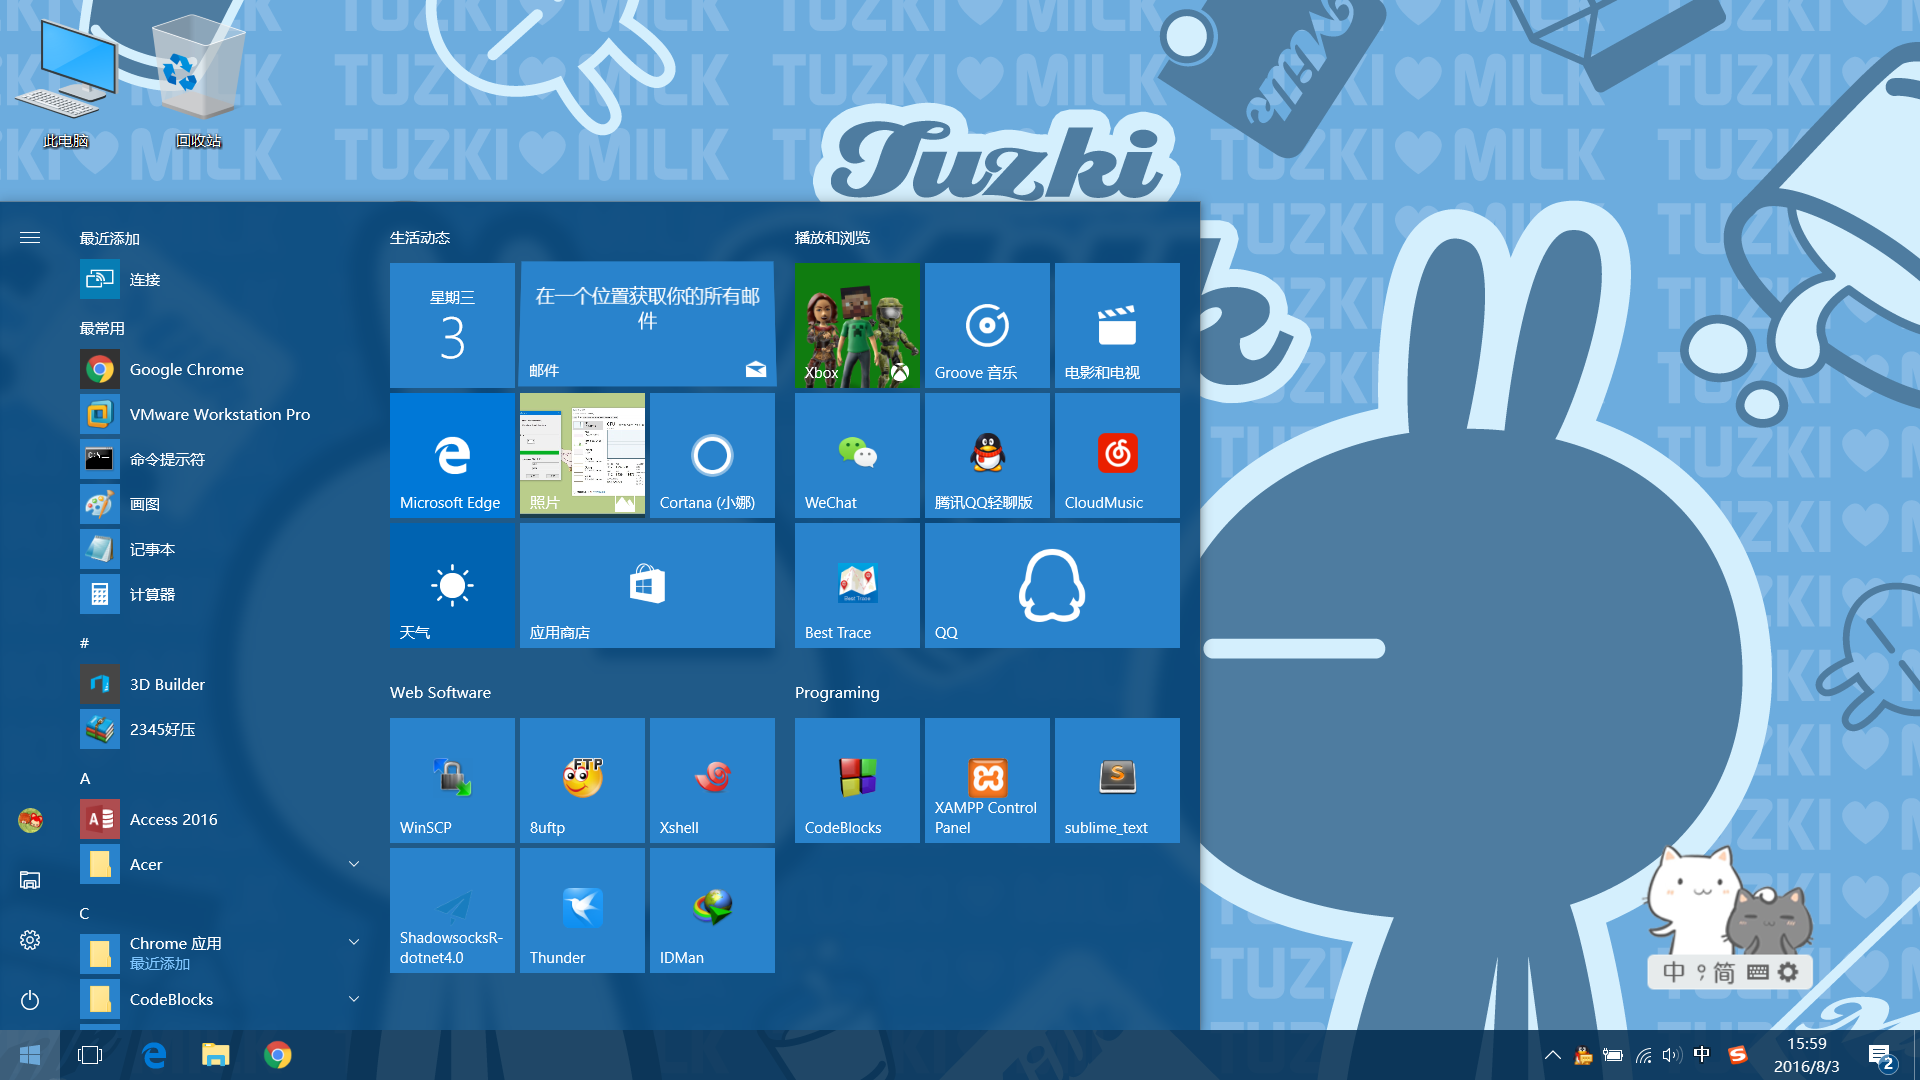Toggle 中 mode on floating IME bar
The height and width of the screenshot is (1080, 1920).
pos(1673,972)
